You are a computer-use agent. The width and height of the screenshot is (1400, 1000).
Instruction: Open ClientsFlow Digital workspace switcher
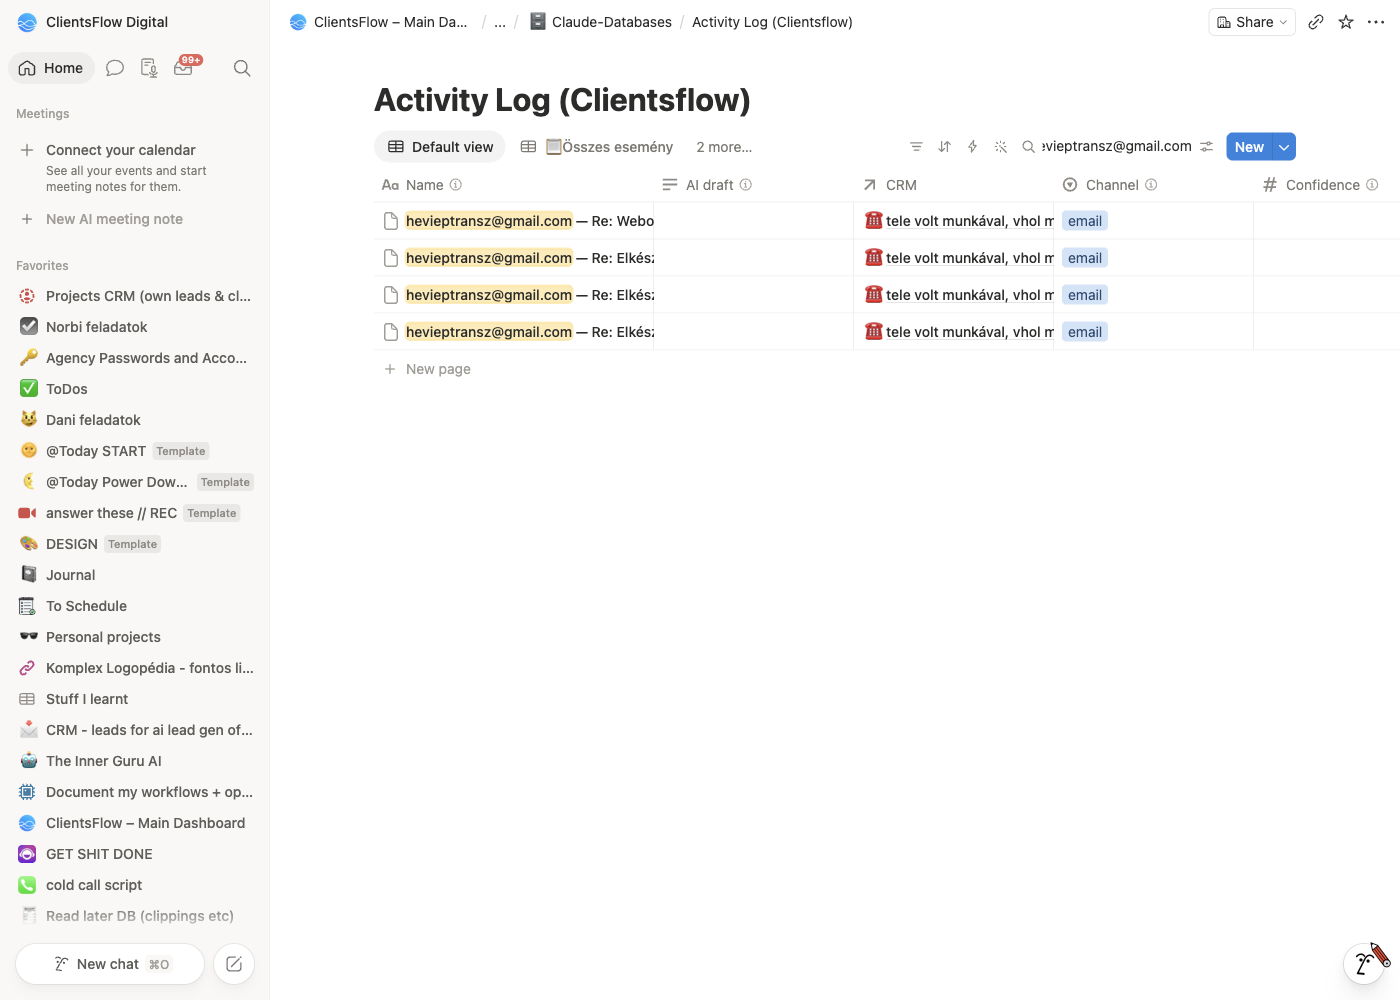tap(94, 22)
